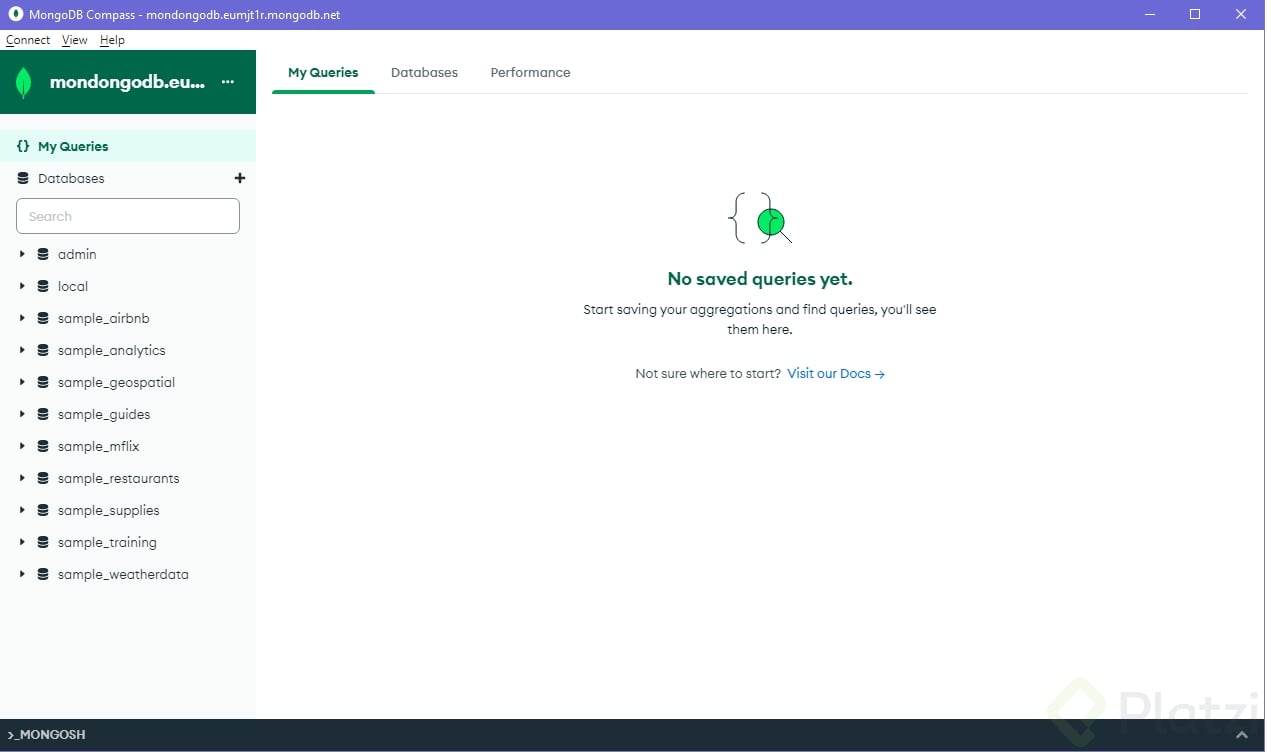Expand the sample_training database tree
The width and height of the screenshot is (1271, 755).
coord(22,542)
